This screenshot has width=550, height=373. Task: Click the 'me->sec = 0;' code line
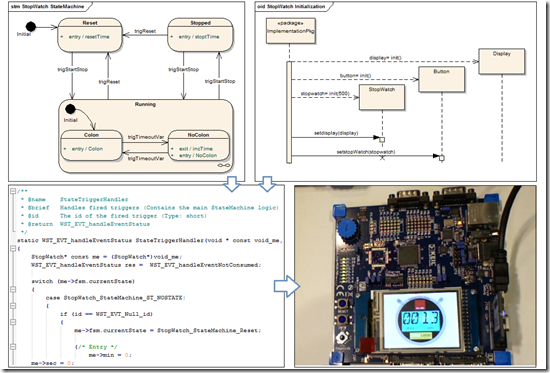point(53,363)
